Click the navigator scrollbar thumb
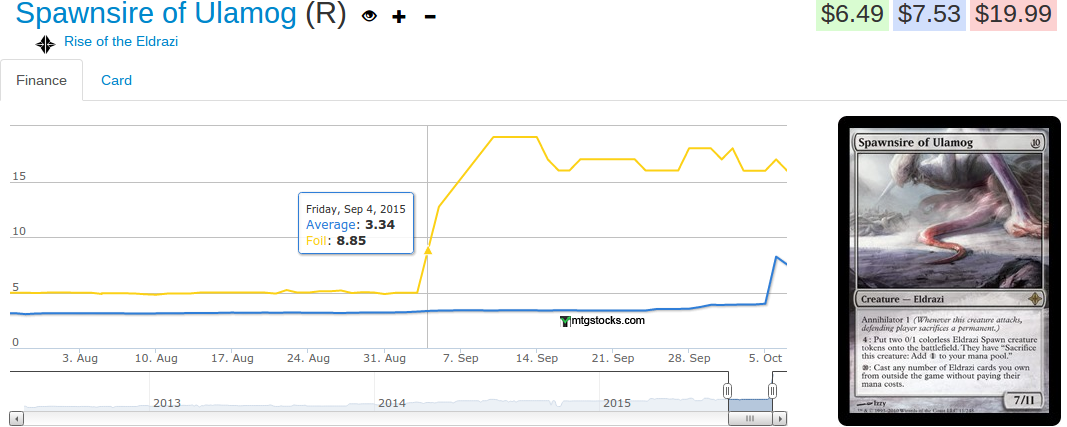The image size is (1067, 427). (751, 418)
